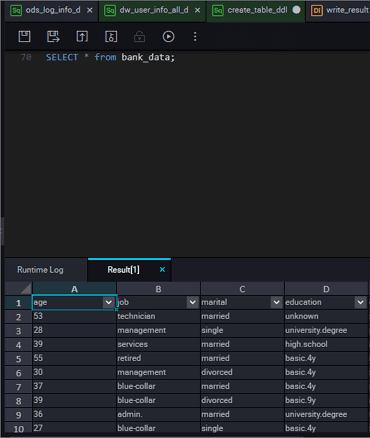
Task: Select cell with age 28
Action: click(x=74, y=330)
